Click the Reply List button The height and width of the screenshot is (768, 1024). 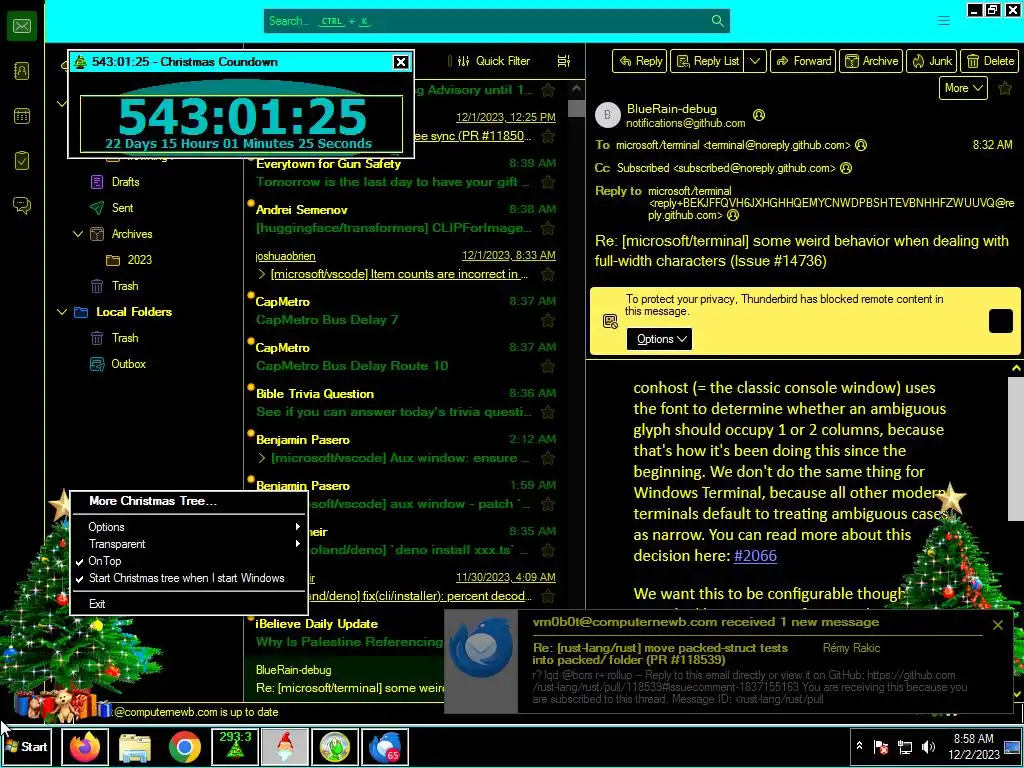(x=708, y=61)
